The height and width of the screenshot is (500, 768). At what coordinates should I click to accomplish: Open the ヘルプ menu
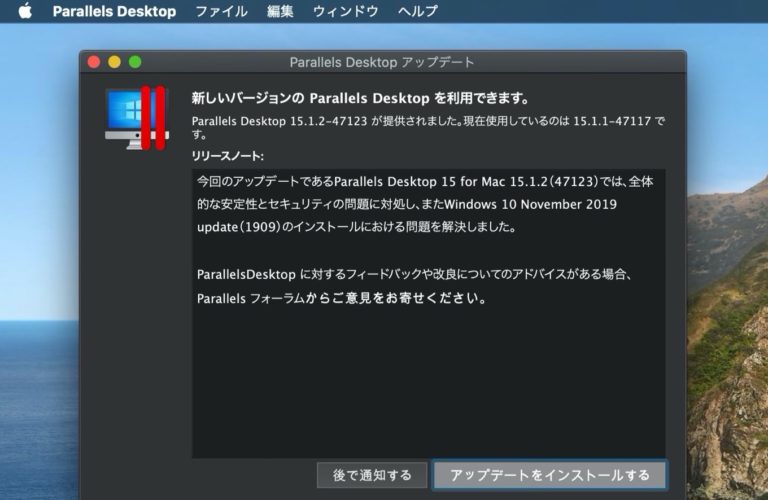417,12
